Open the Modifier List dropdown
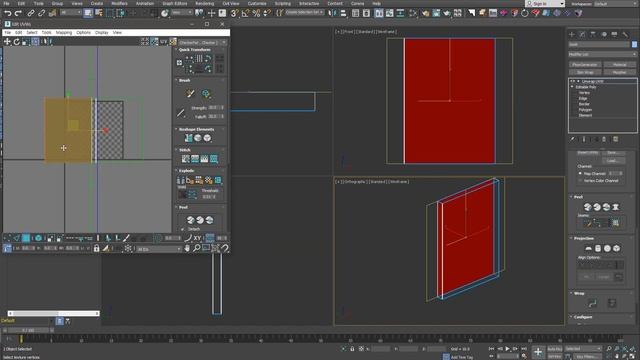The image size is (640, 360). click(602, 54)
